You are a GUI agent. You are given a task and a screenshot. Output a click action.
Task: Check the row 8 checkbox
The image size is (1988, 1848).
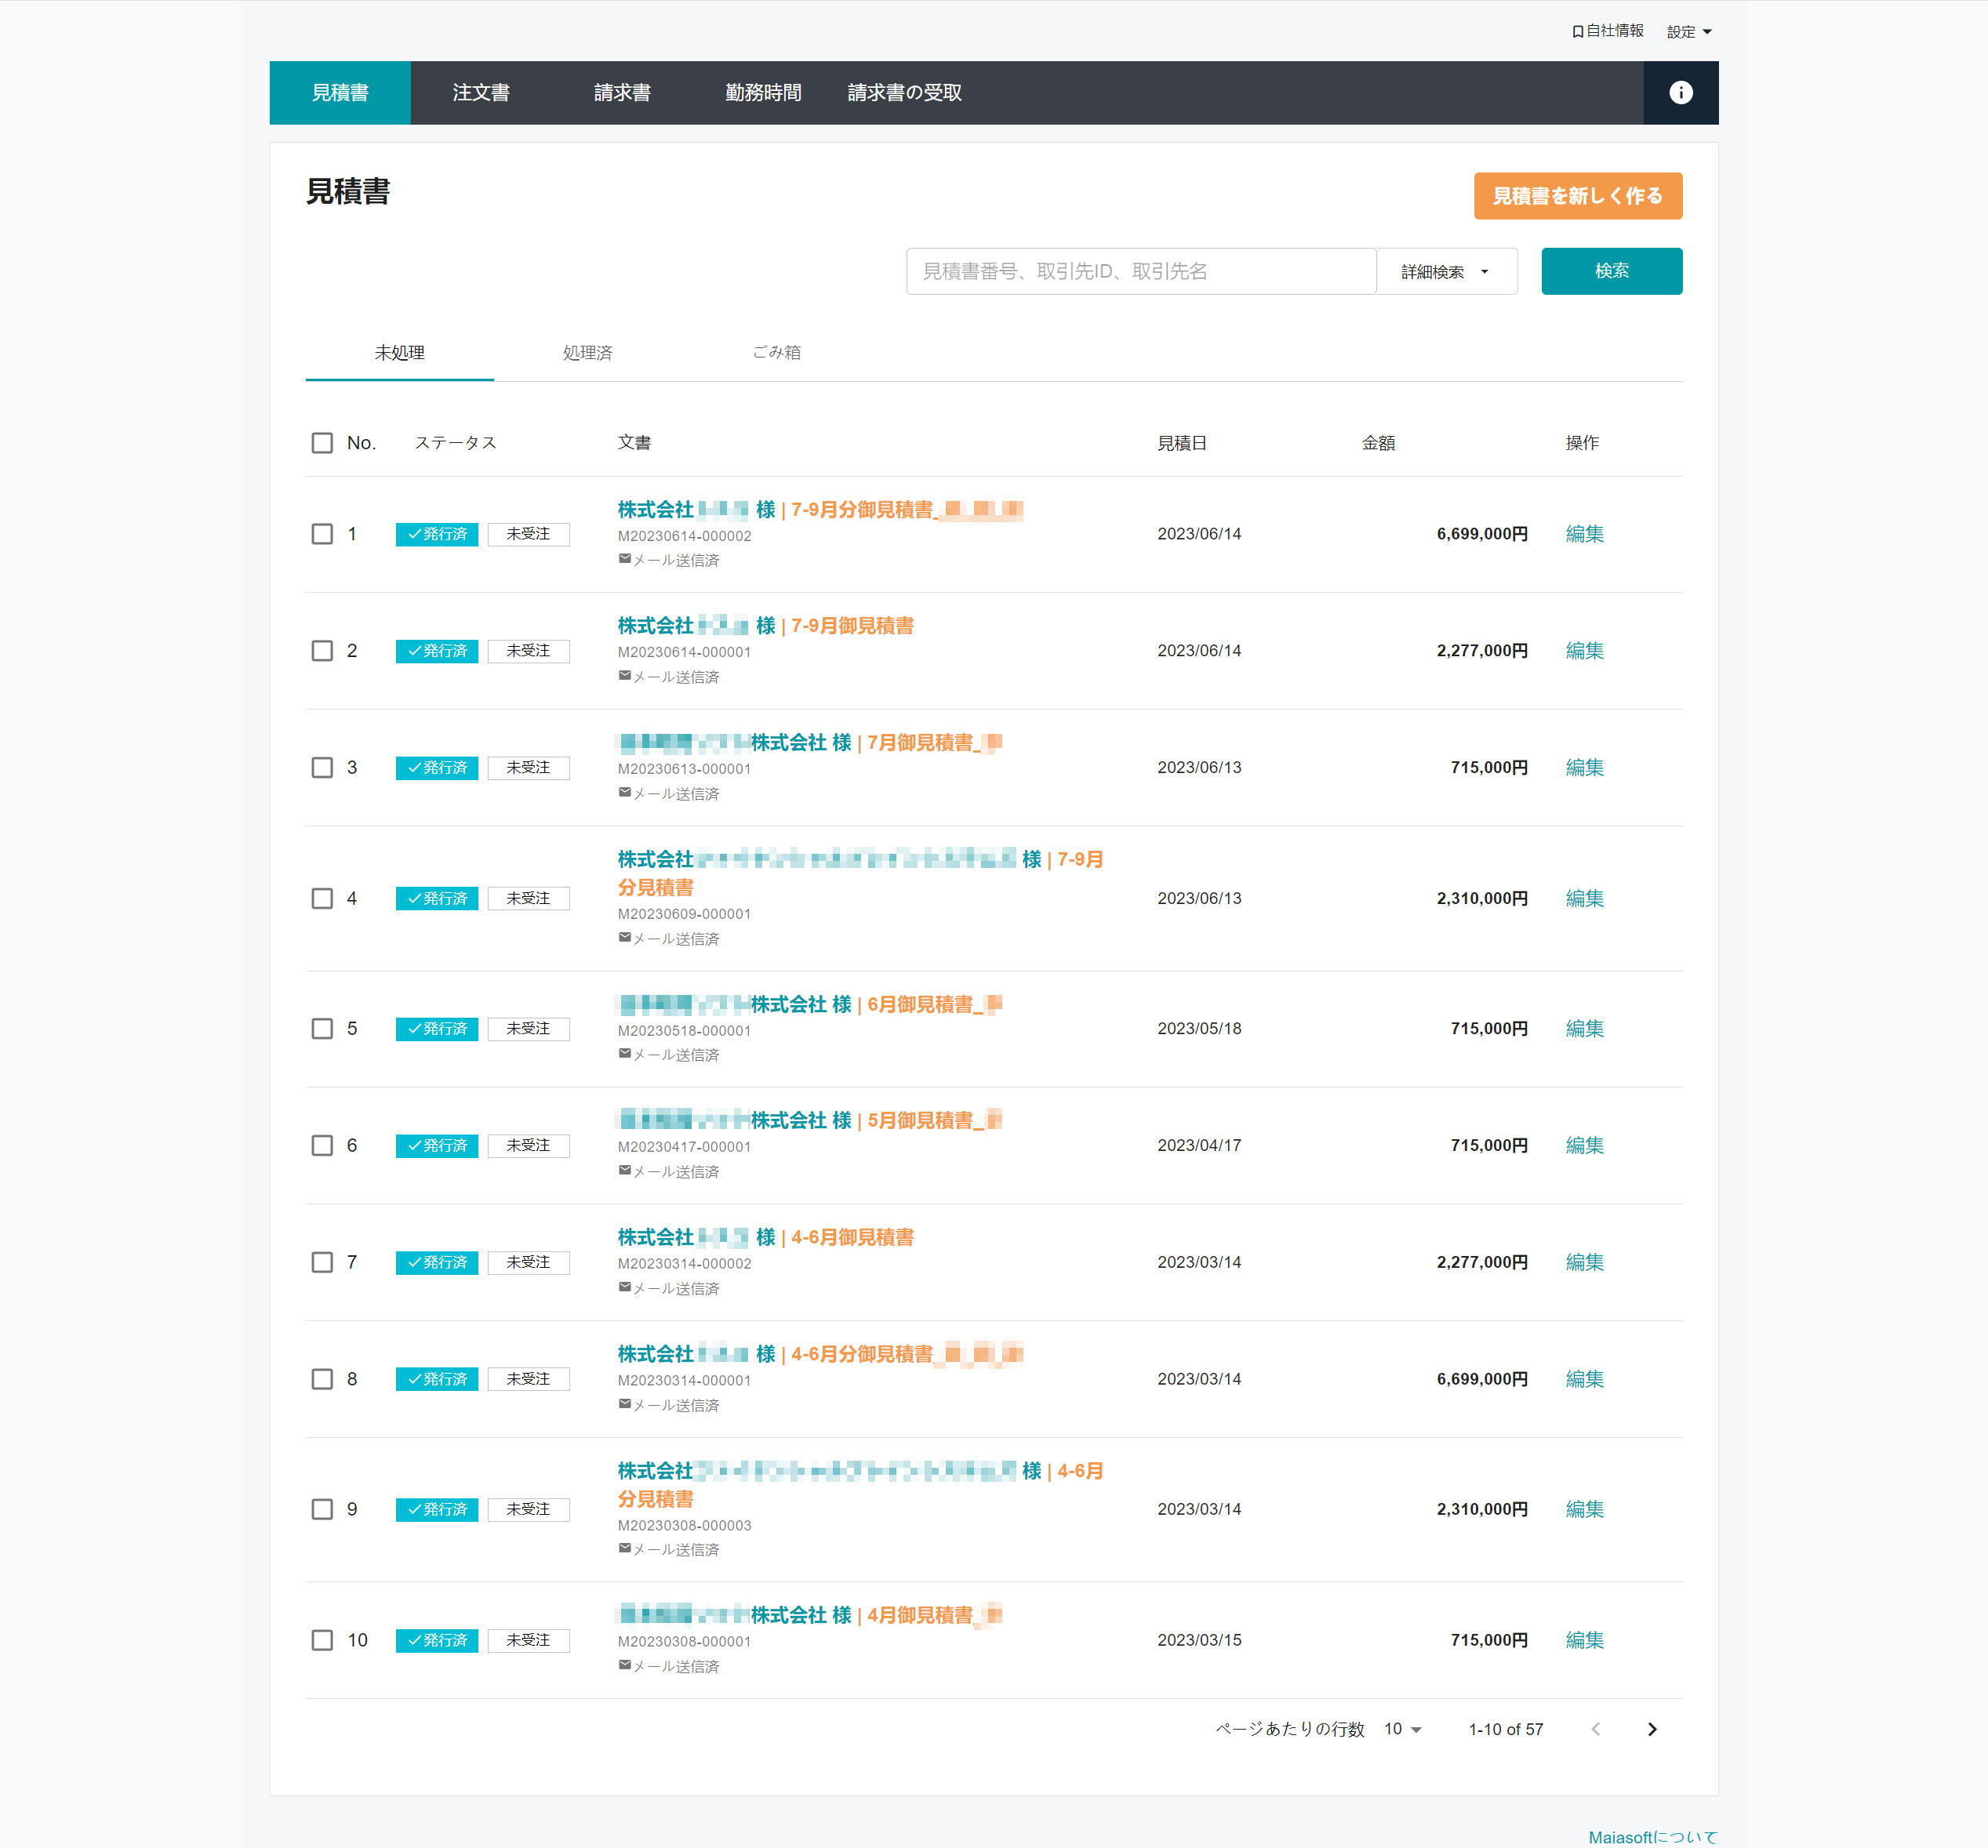[x=322, y=1380]
